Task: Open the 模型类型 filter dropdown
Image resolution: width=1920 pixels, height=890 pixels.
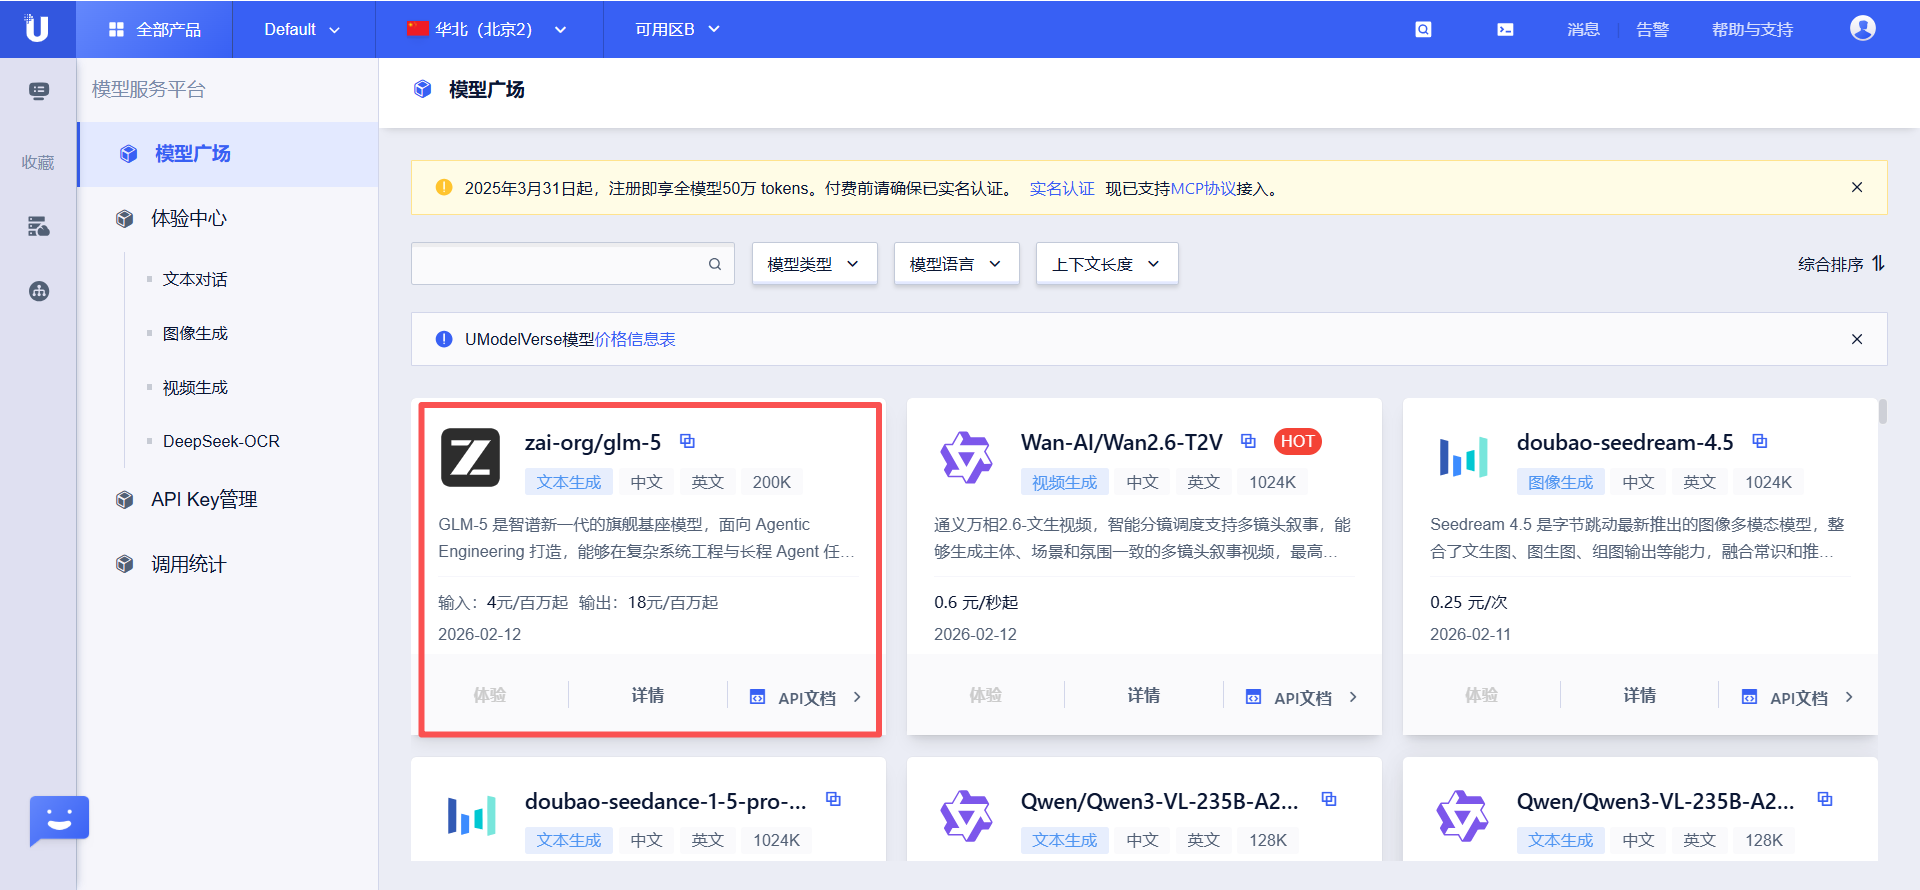Action: (814, 264)
